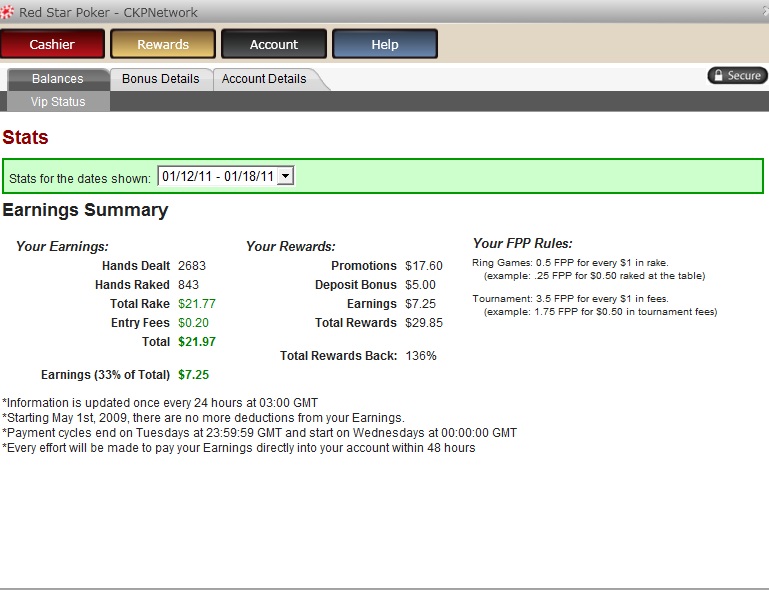The image size is (769, 590).
Task: Open the stats date range dropdown arrow
Action: [x=285, y=176]
